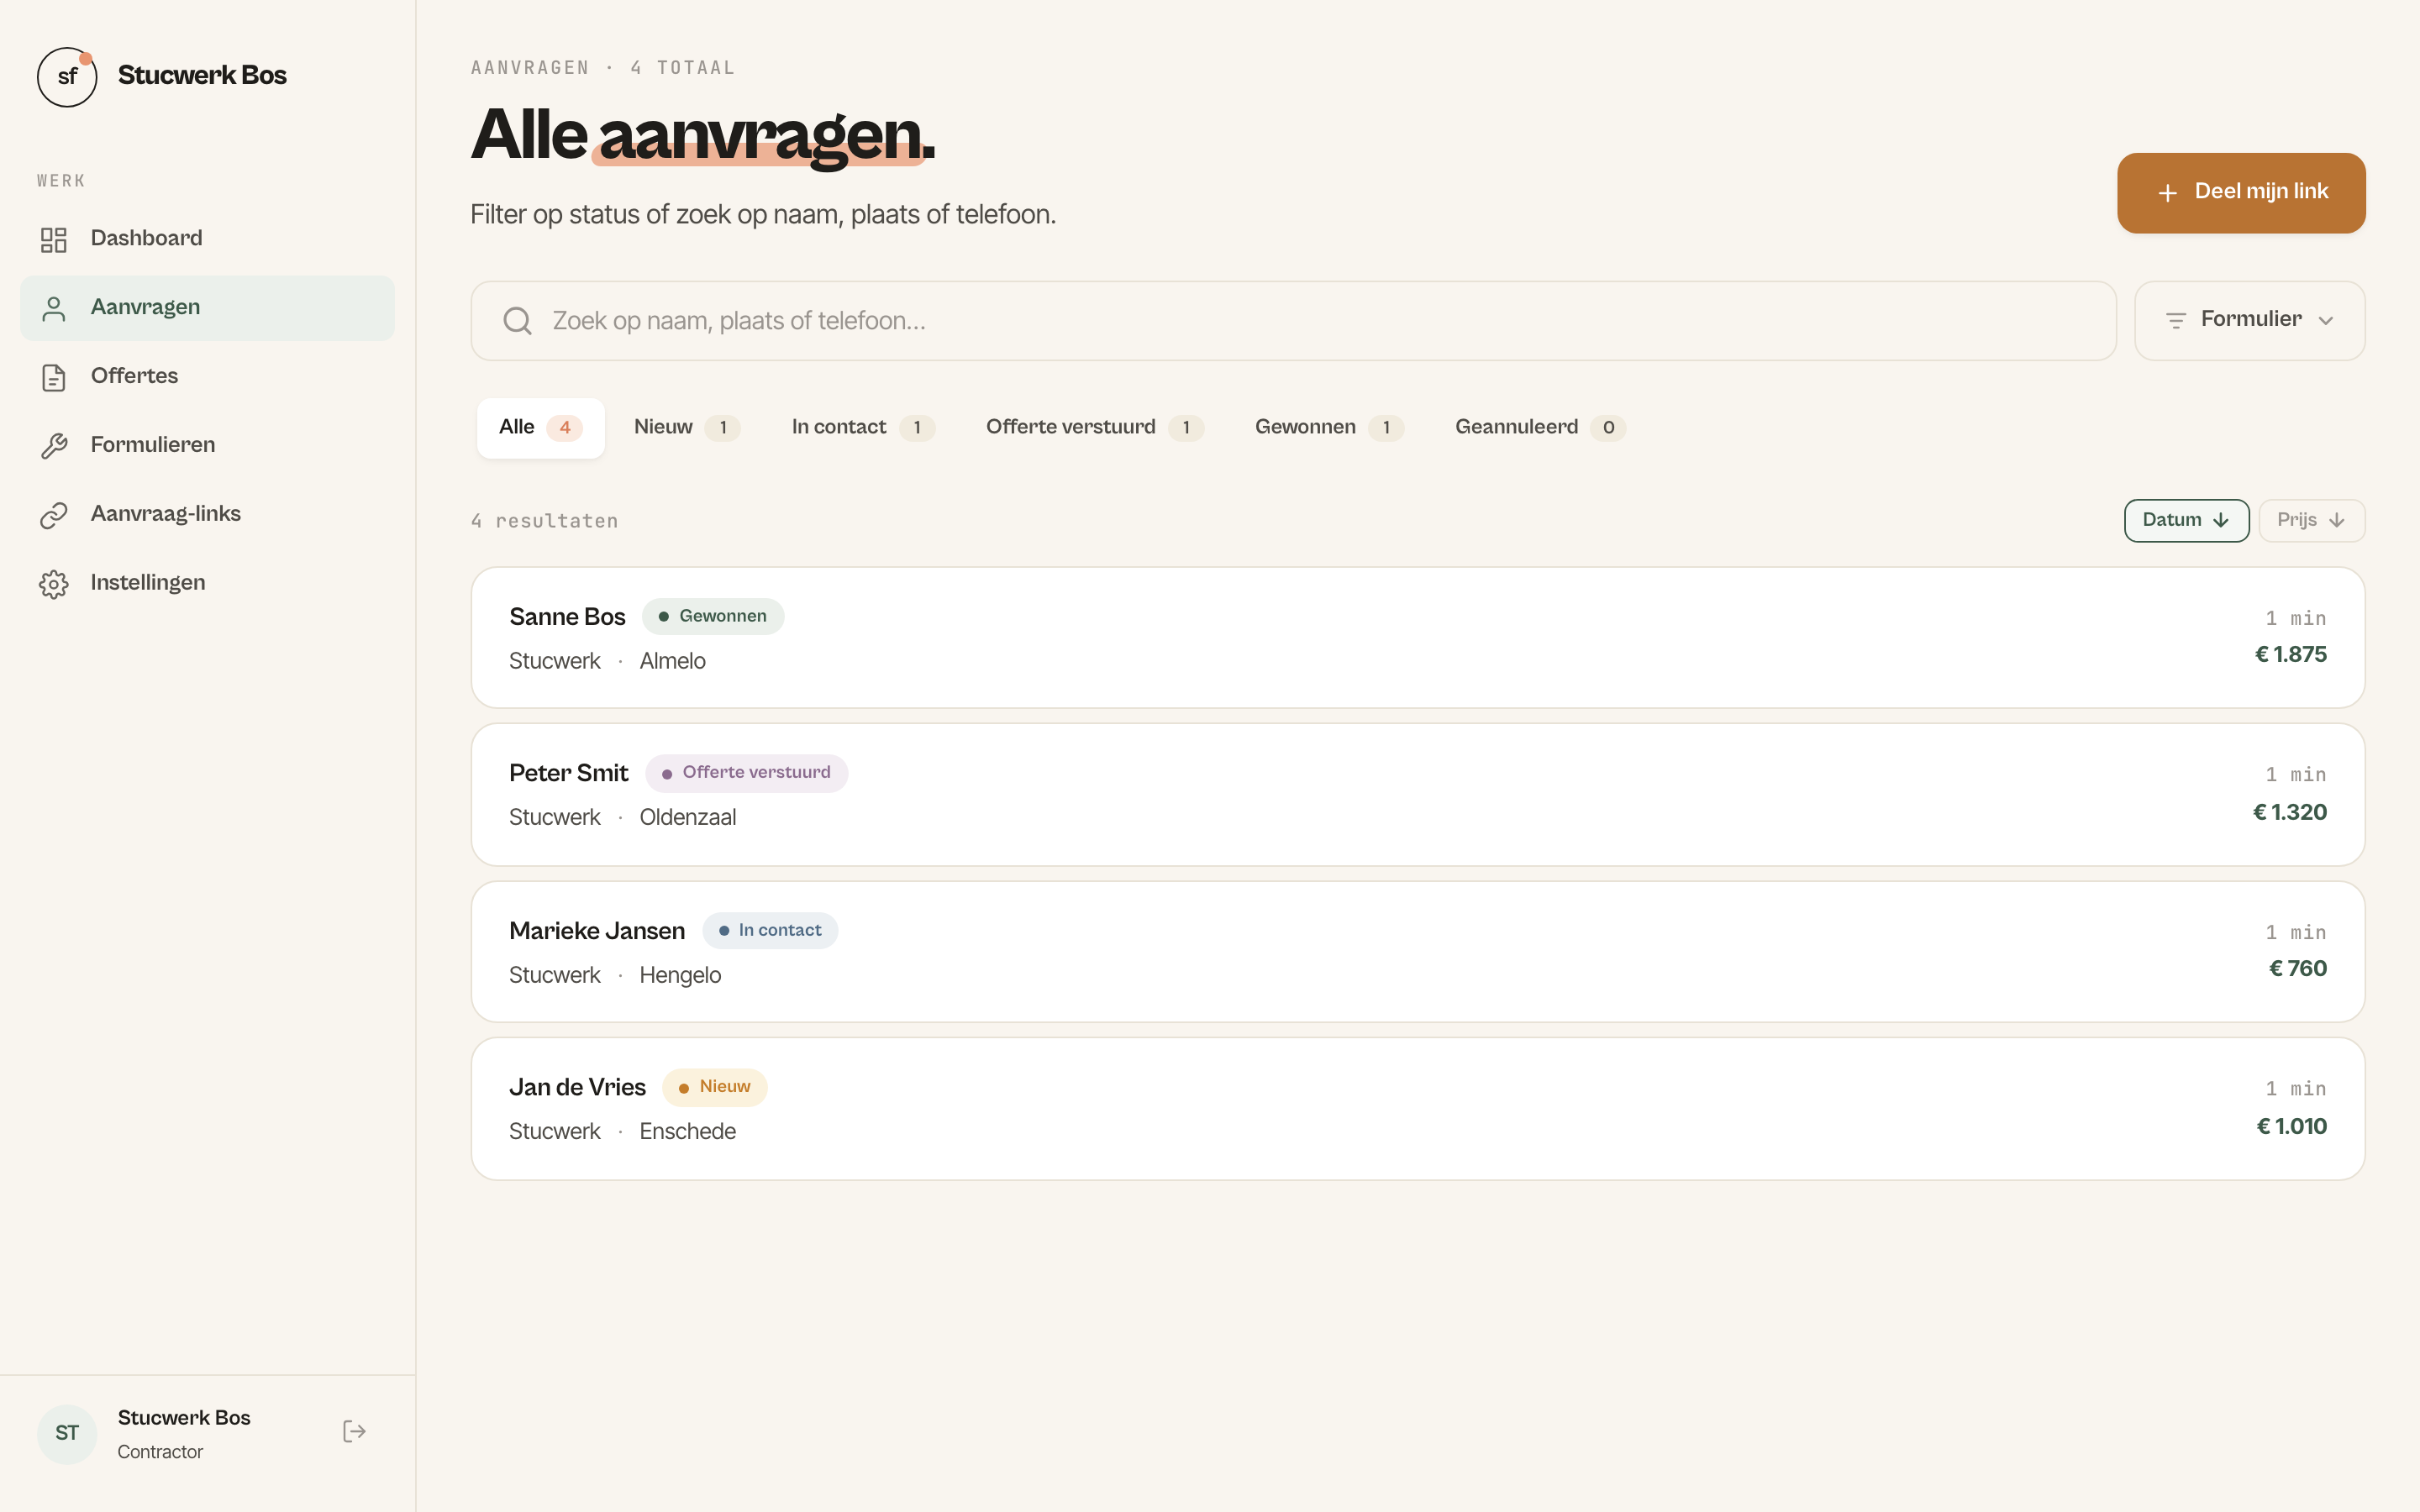
Task: Focus the search field for naam, plaats
Action: tap(1293, 321)
